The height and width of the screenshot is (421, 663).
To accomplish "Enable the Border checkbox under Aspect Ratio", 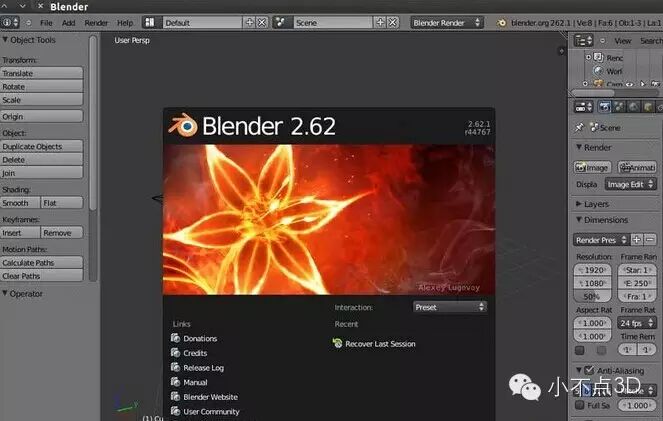I will [580, 350].
